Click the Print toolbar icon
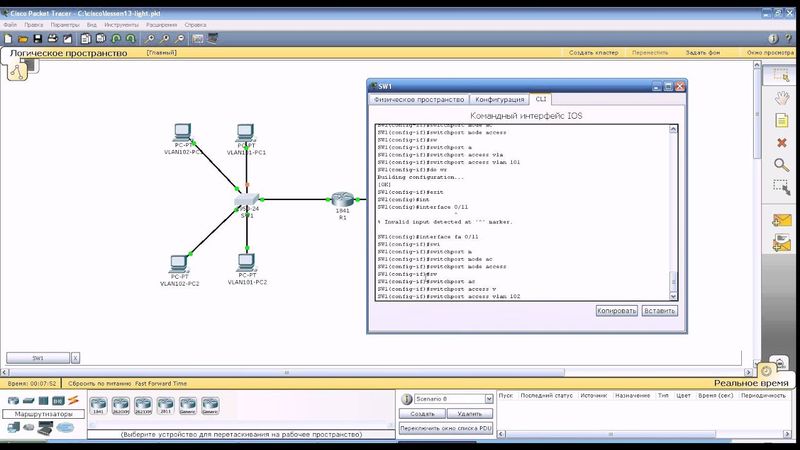 point(53,38)
